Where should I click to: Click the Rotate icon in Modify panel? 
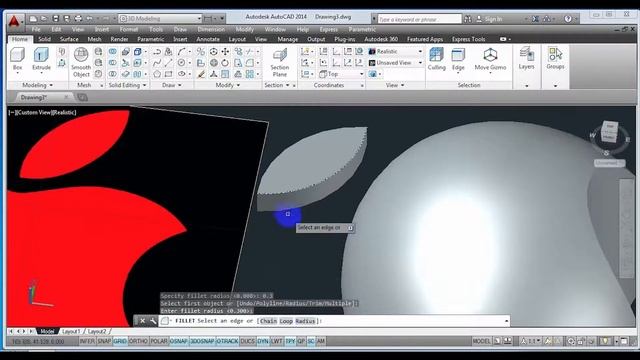tap(225, 63)
